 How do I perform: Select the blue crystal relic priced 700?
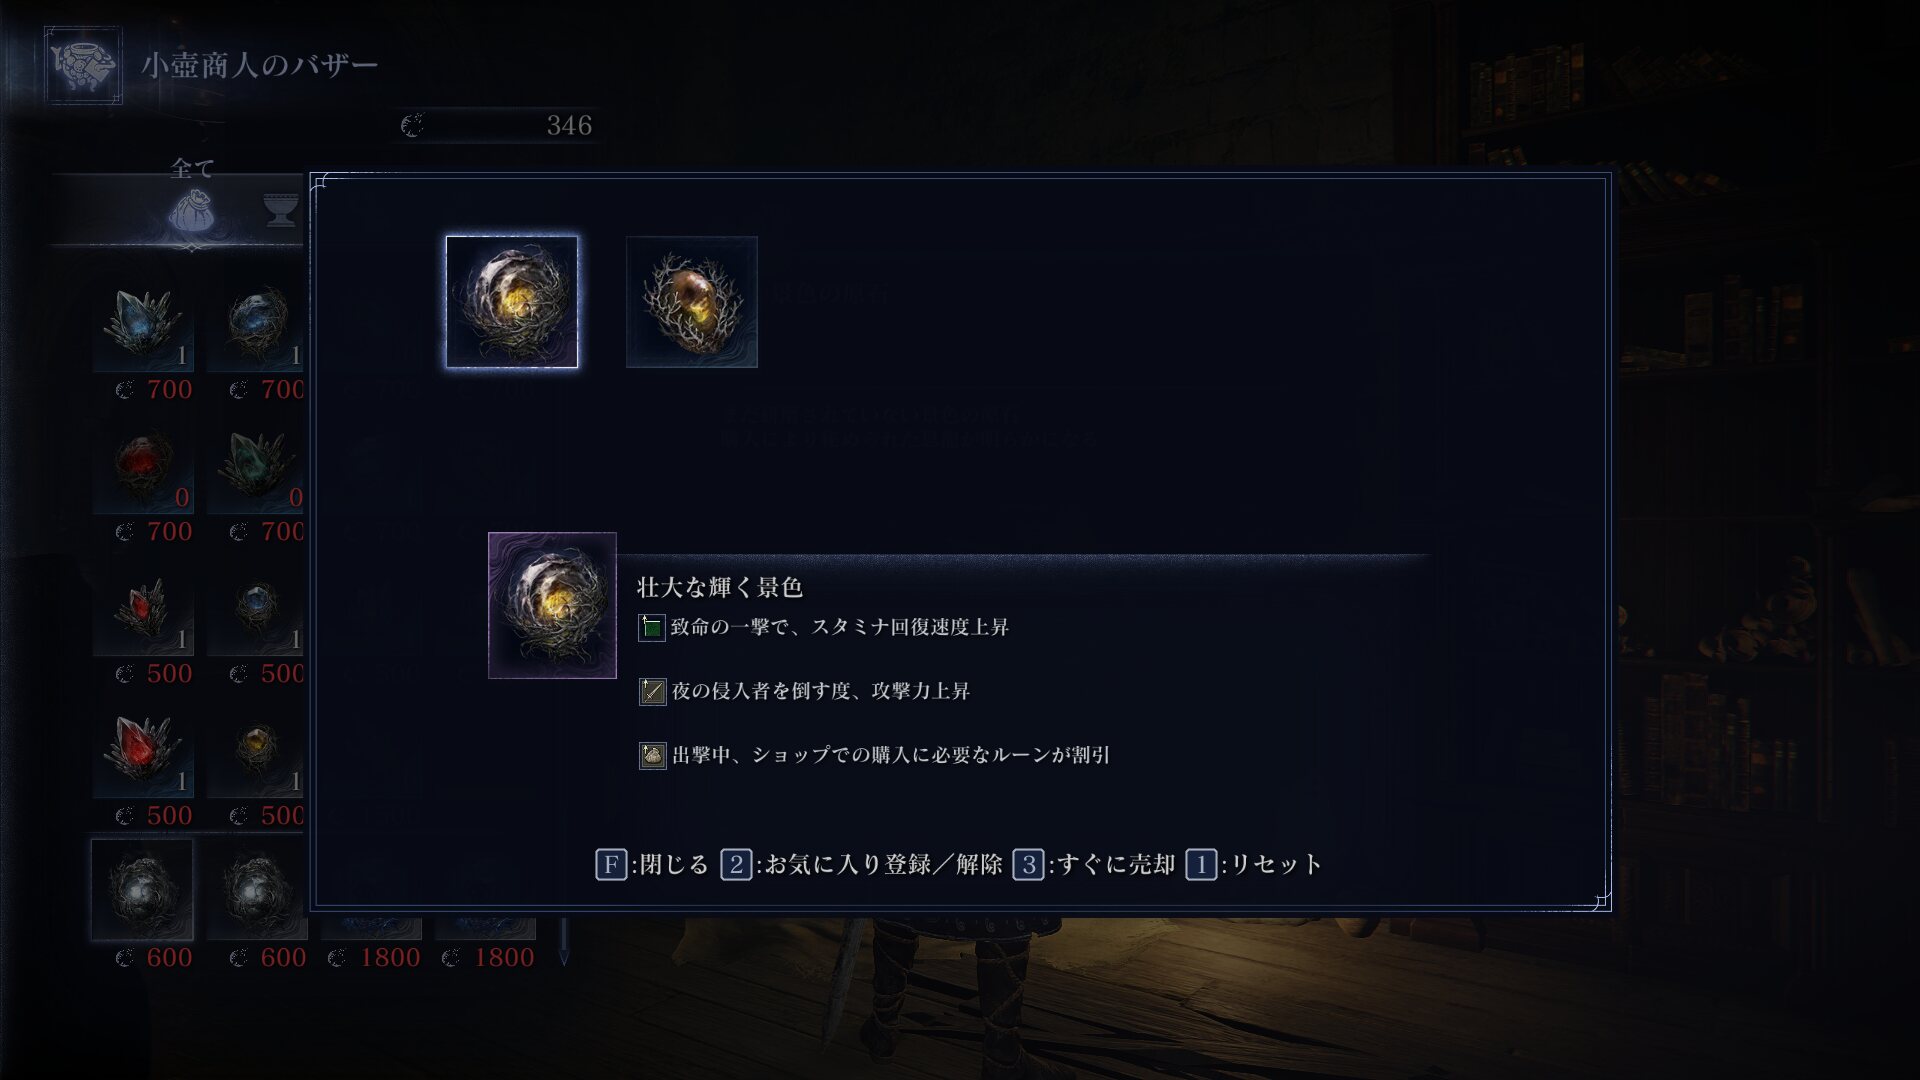coord(143,327)
